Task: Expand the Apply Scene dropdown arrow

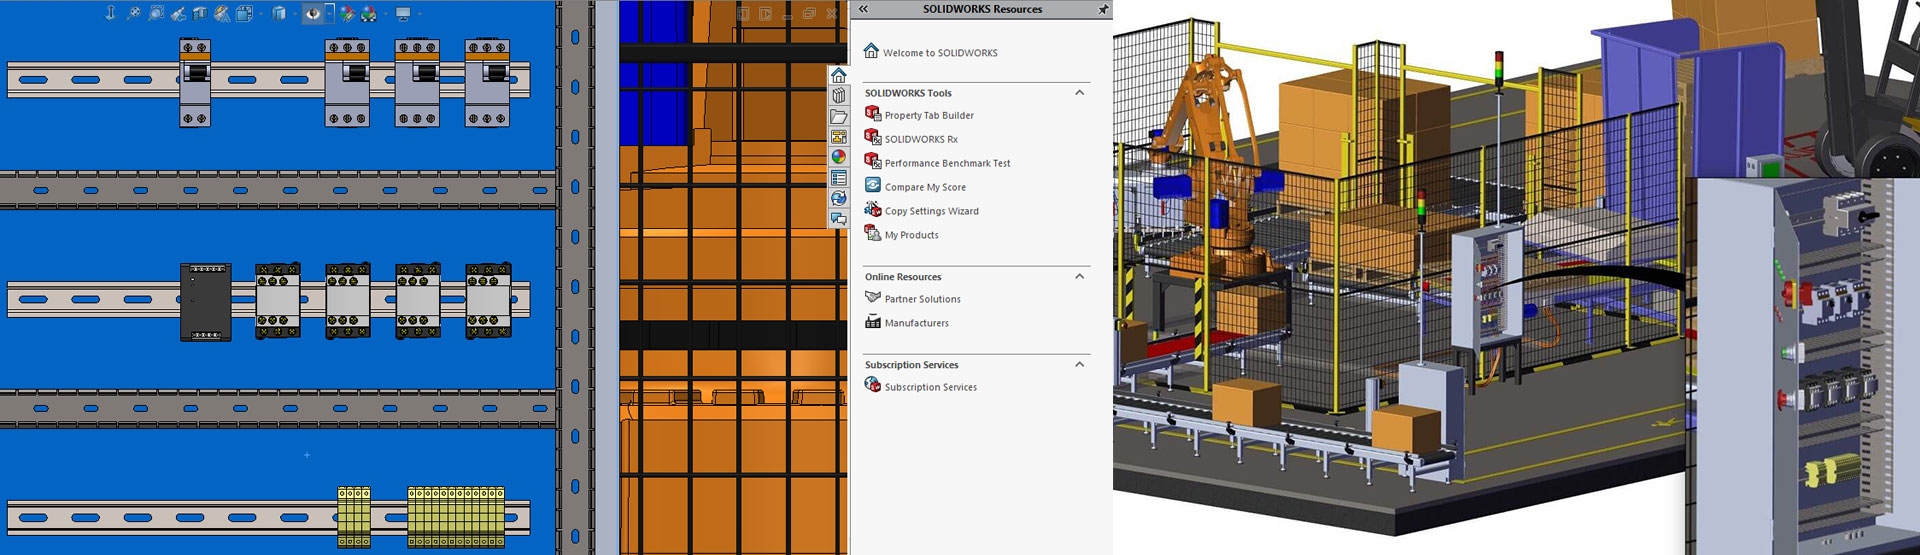Action: pos(385,13)
